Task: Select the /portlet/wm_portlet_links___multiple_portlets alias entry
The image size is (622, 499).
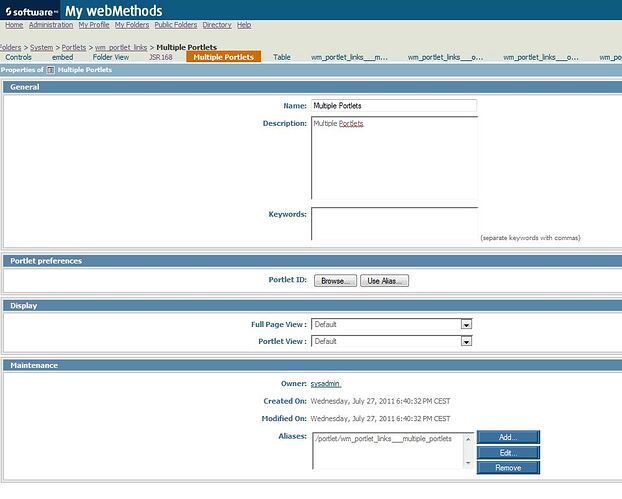Action: pos(384,439)
